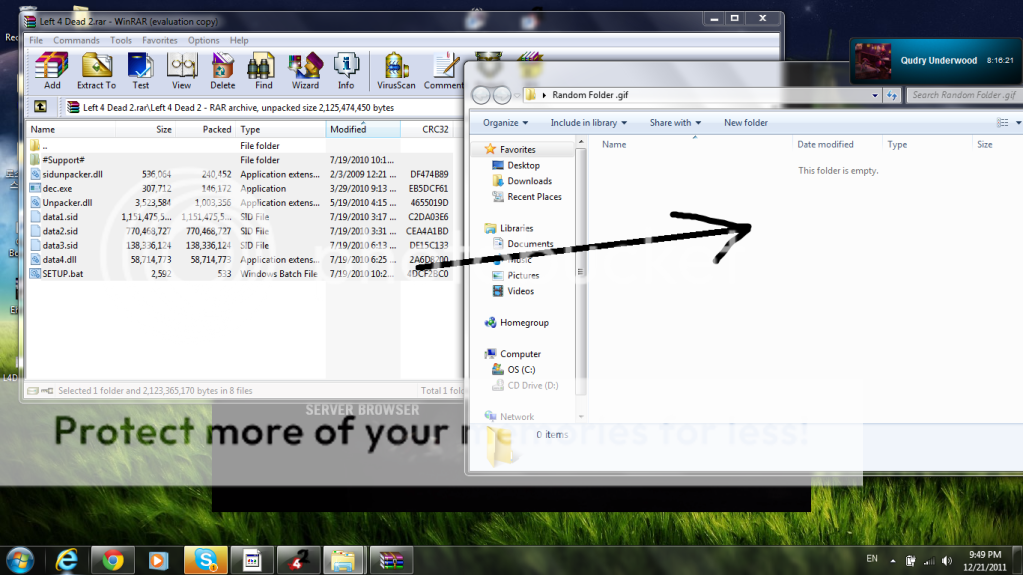Image resolution: width=1023 pixels, height=575 pixels.
Task: Run VirusScan from the WinRAR toolbar
Action: [x=396, y=70]
